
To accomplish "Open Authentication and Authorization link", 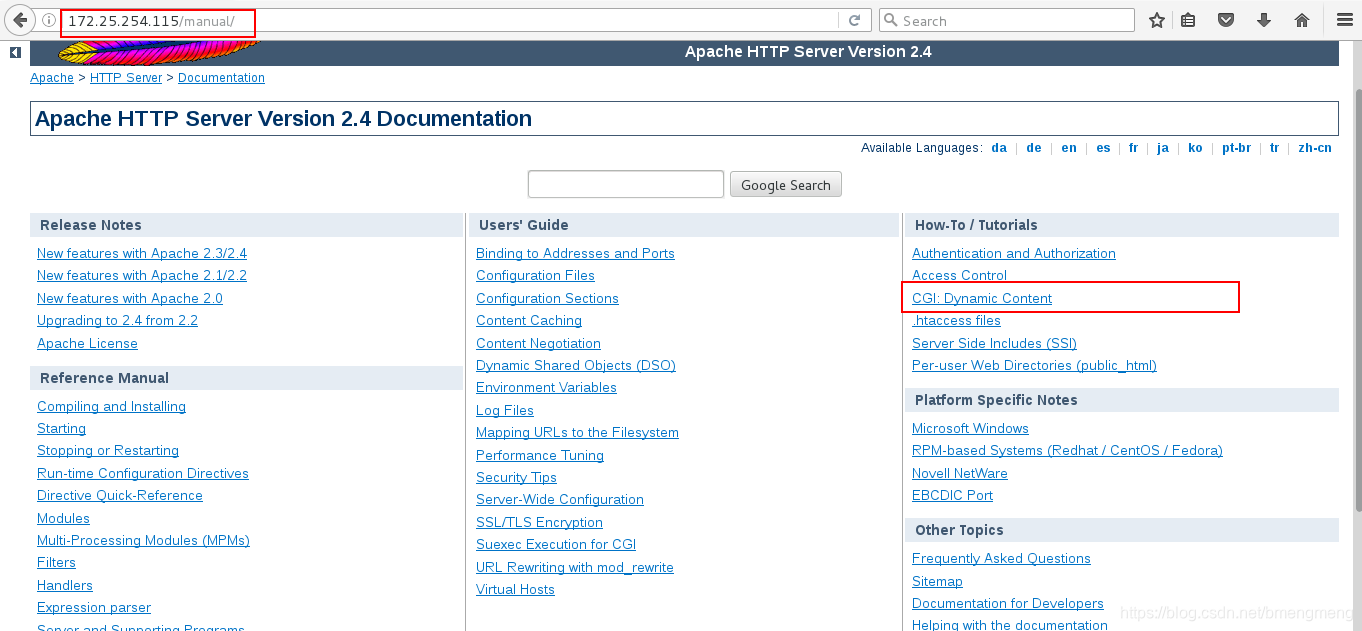I will 1014,253.
